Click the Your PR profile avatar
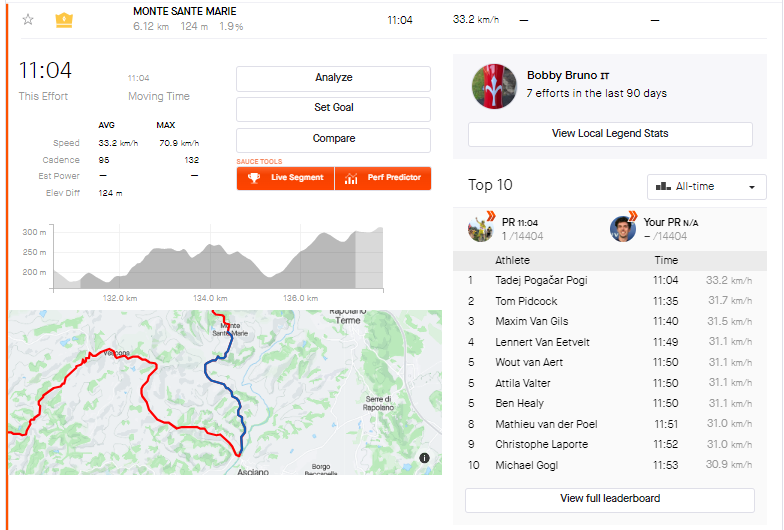784x530 pixels. (623, 228)
